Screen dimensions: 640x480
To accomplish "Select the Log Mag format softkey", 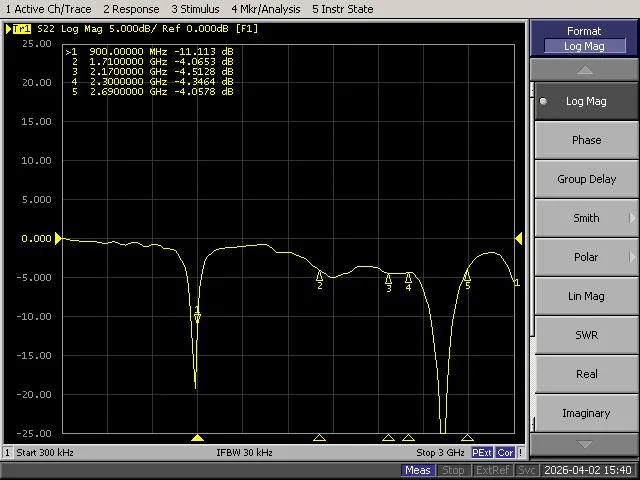I will (586, 101).
